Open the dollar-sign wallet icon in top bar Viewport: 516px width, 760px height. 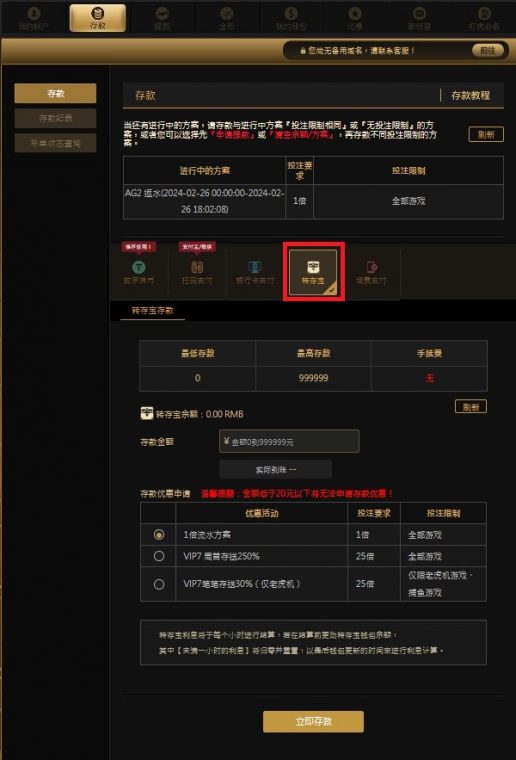(291, 19)
